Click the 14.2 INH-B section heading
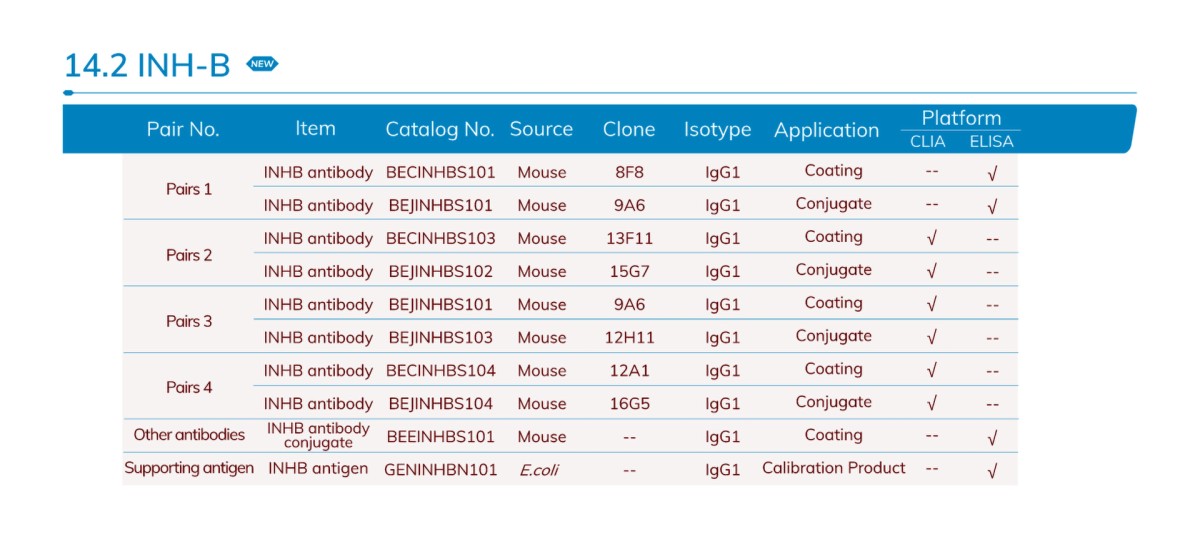The image size is (1200, 534). (x=147, y=66)
